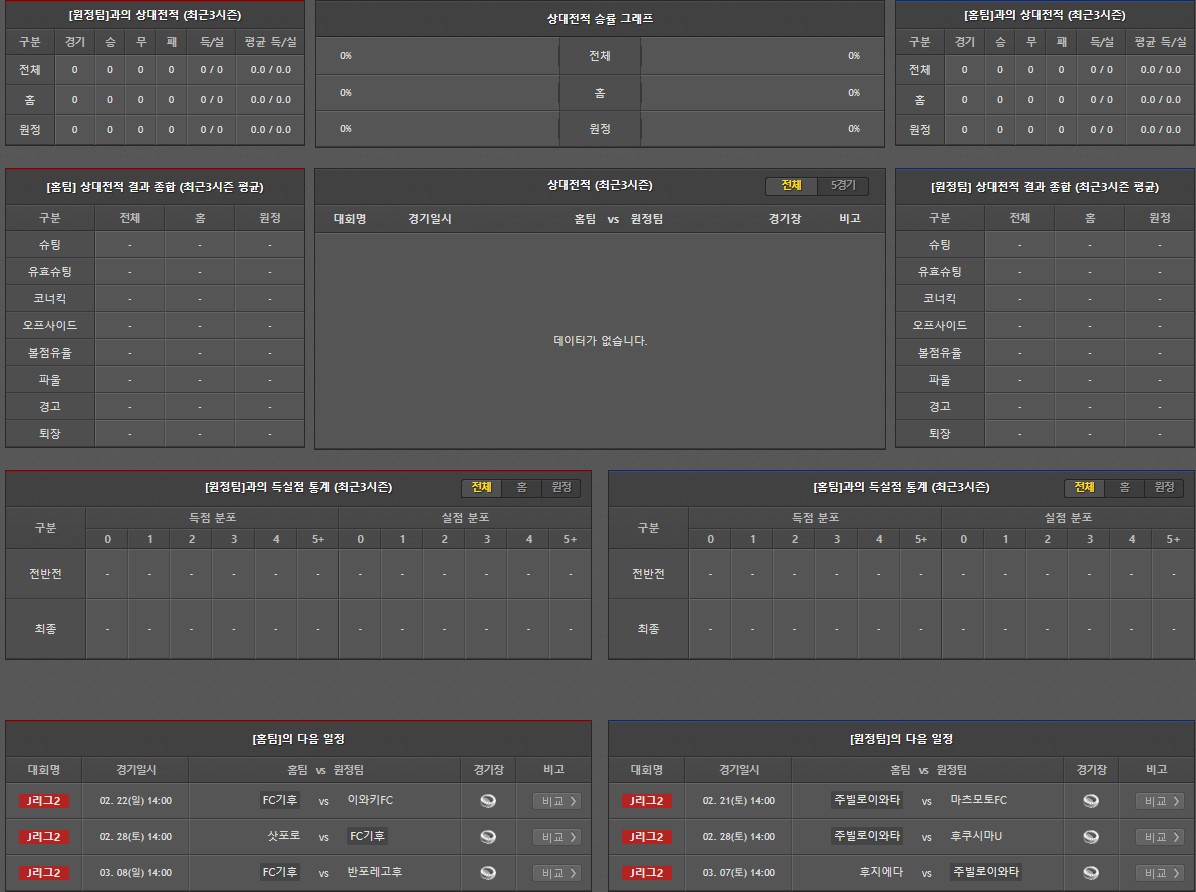Click stadium icon for FC기후 vs 반포레고후 match
Screen dimensions: 1196x892
point(488,872)
